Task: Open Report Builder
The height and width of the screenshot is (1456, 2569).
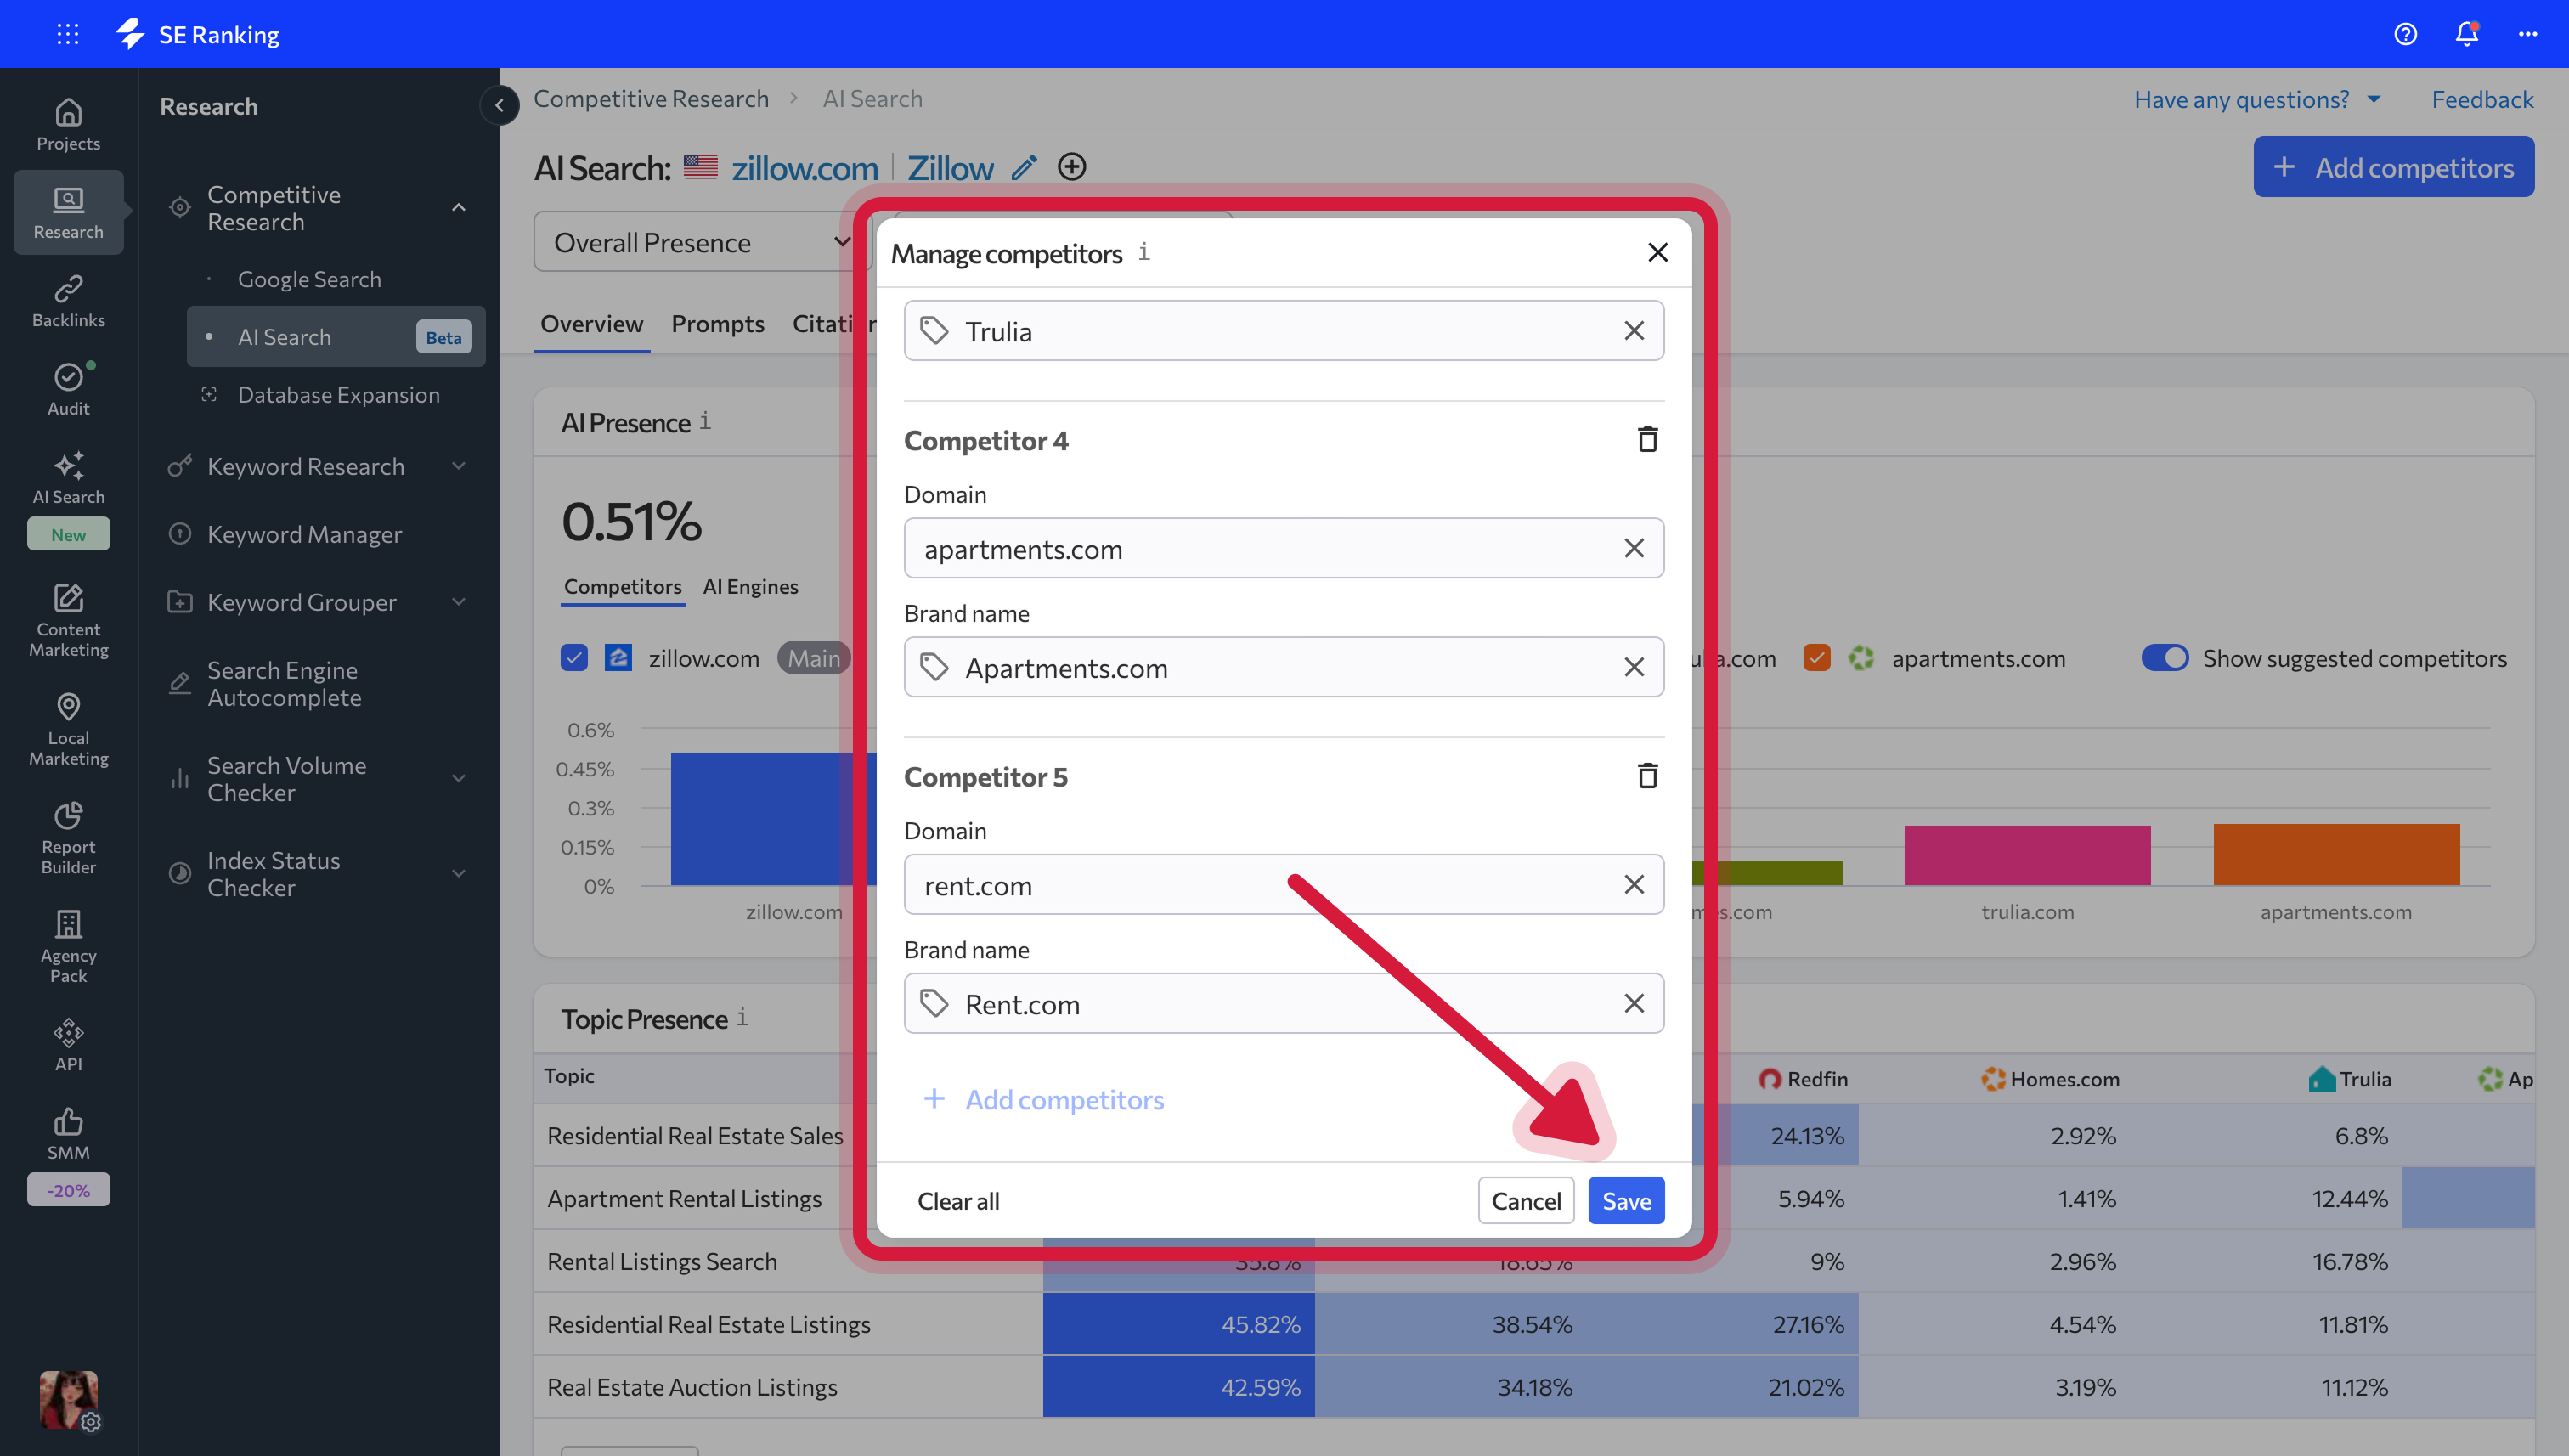Action: click(68, 839)
